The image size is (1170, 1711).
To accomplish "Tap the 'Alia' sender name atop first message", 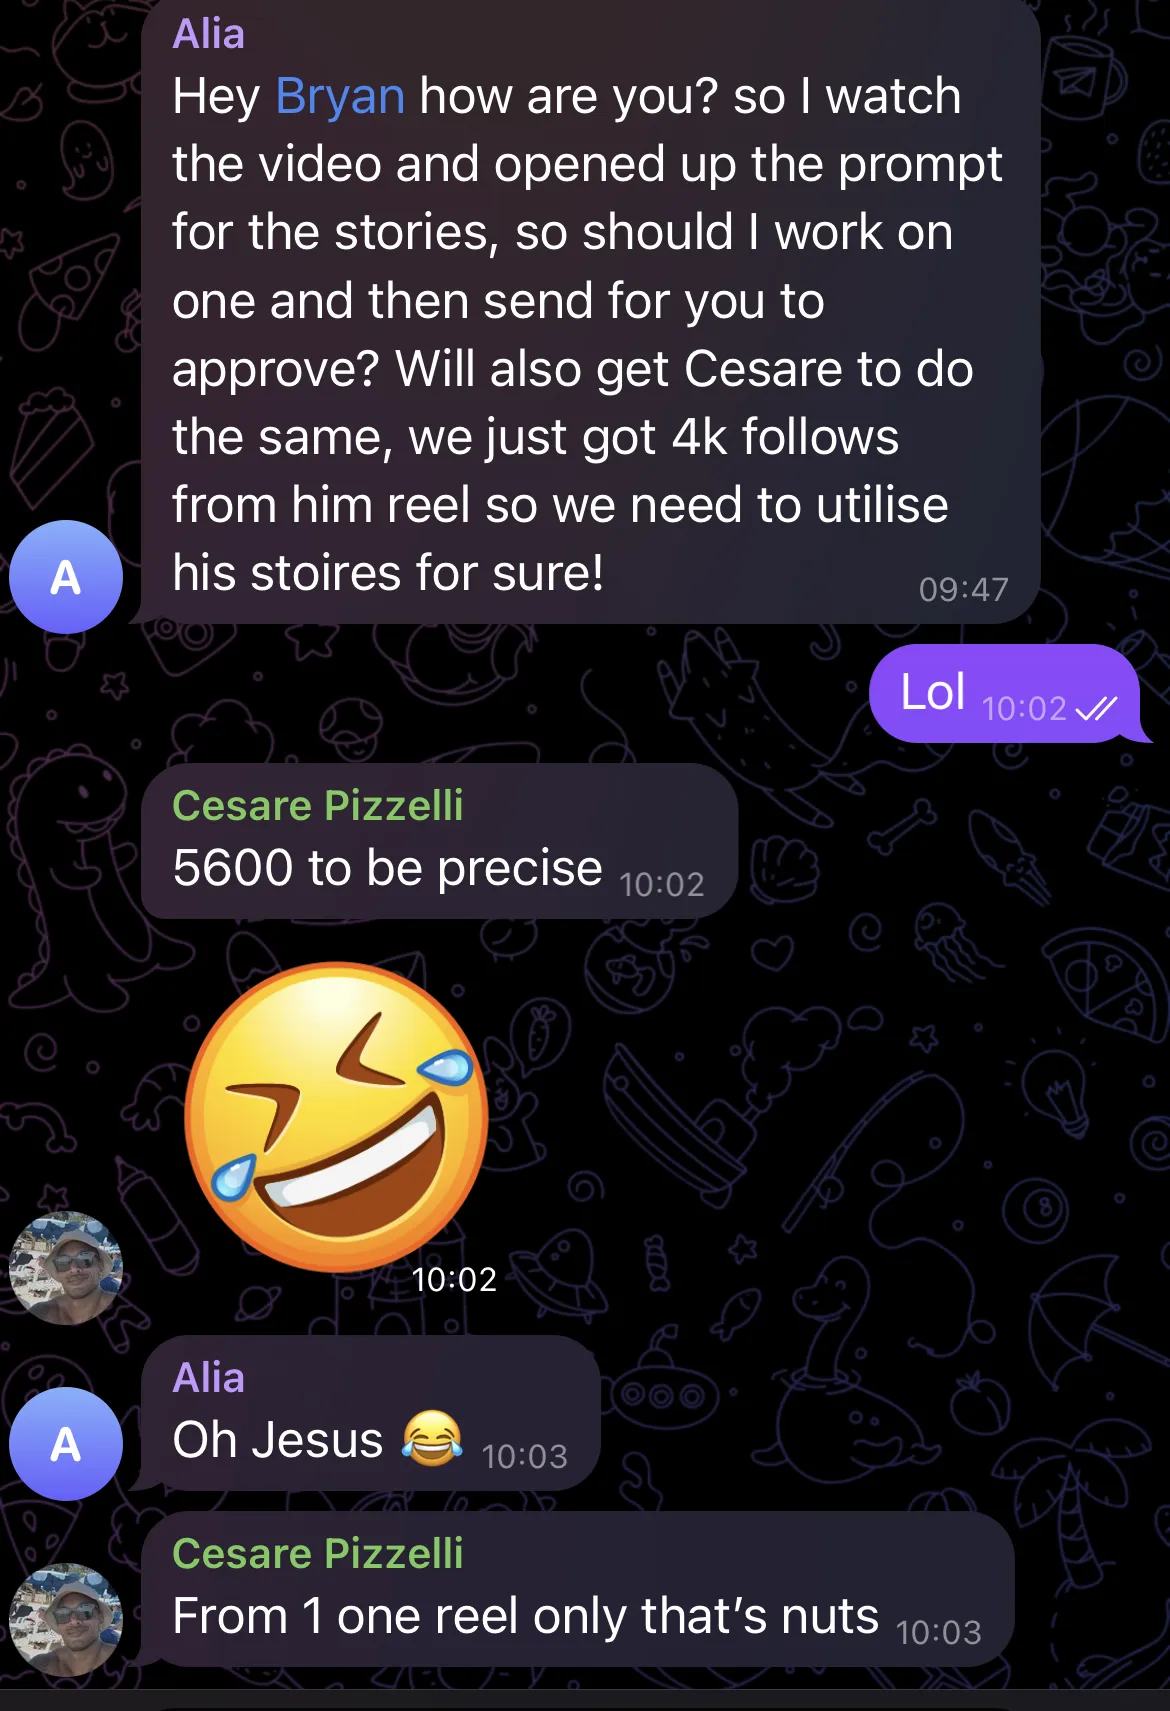I will point(208,34).
